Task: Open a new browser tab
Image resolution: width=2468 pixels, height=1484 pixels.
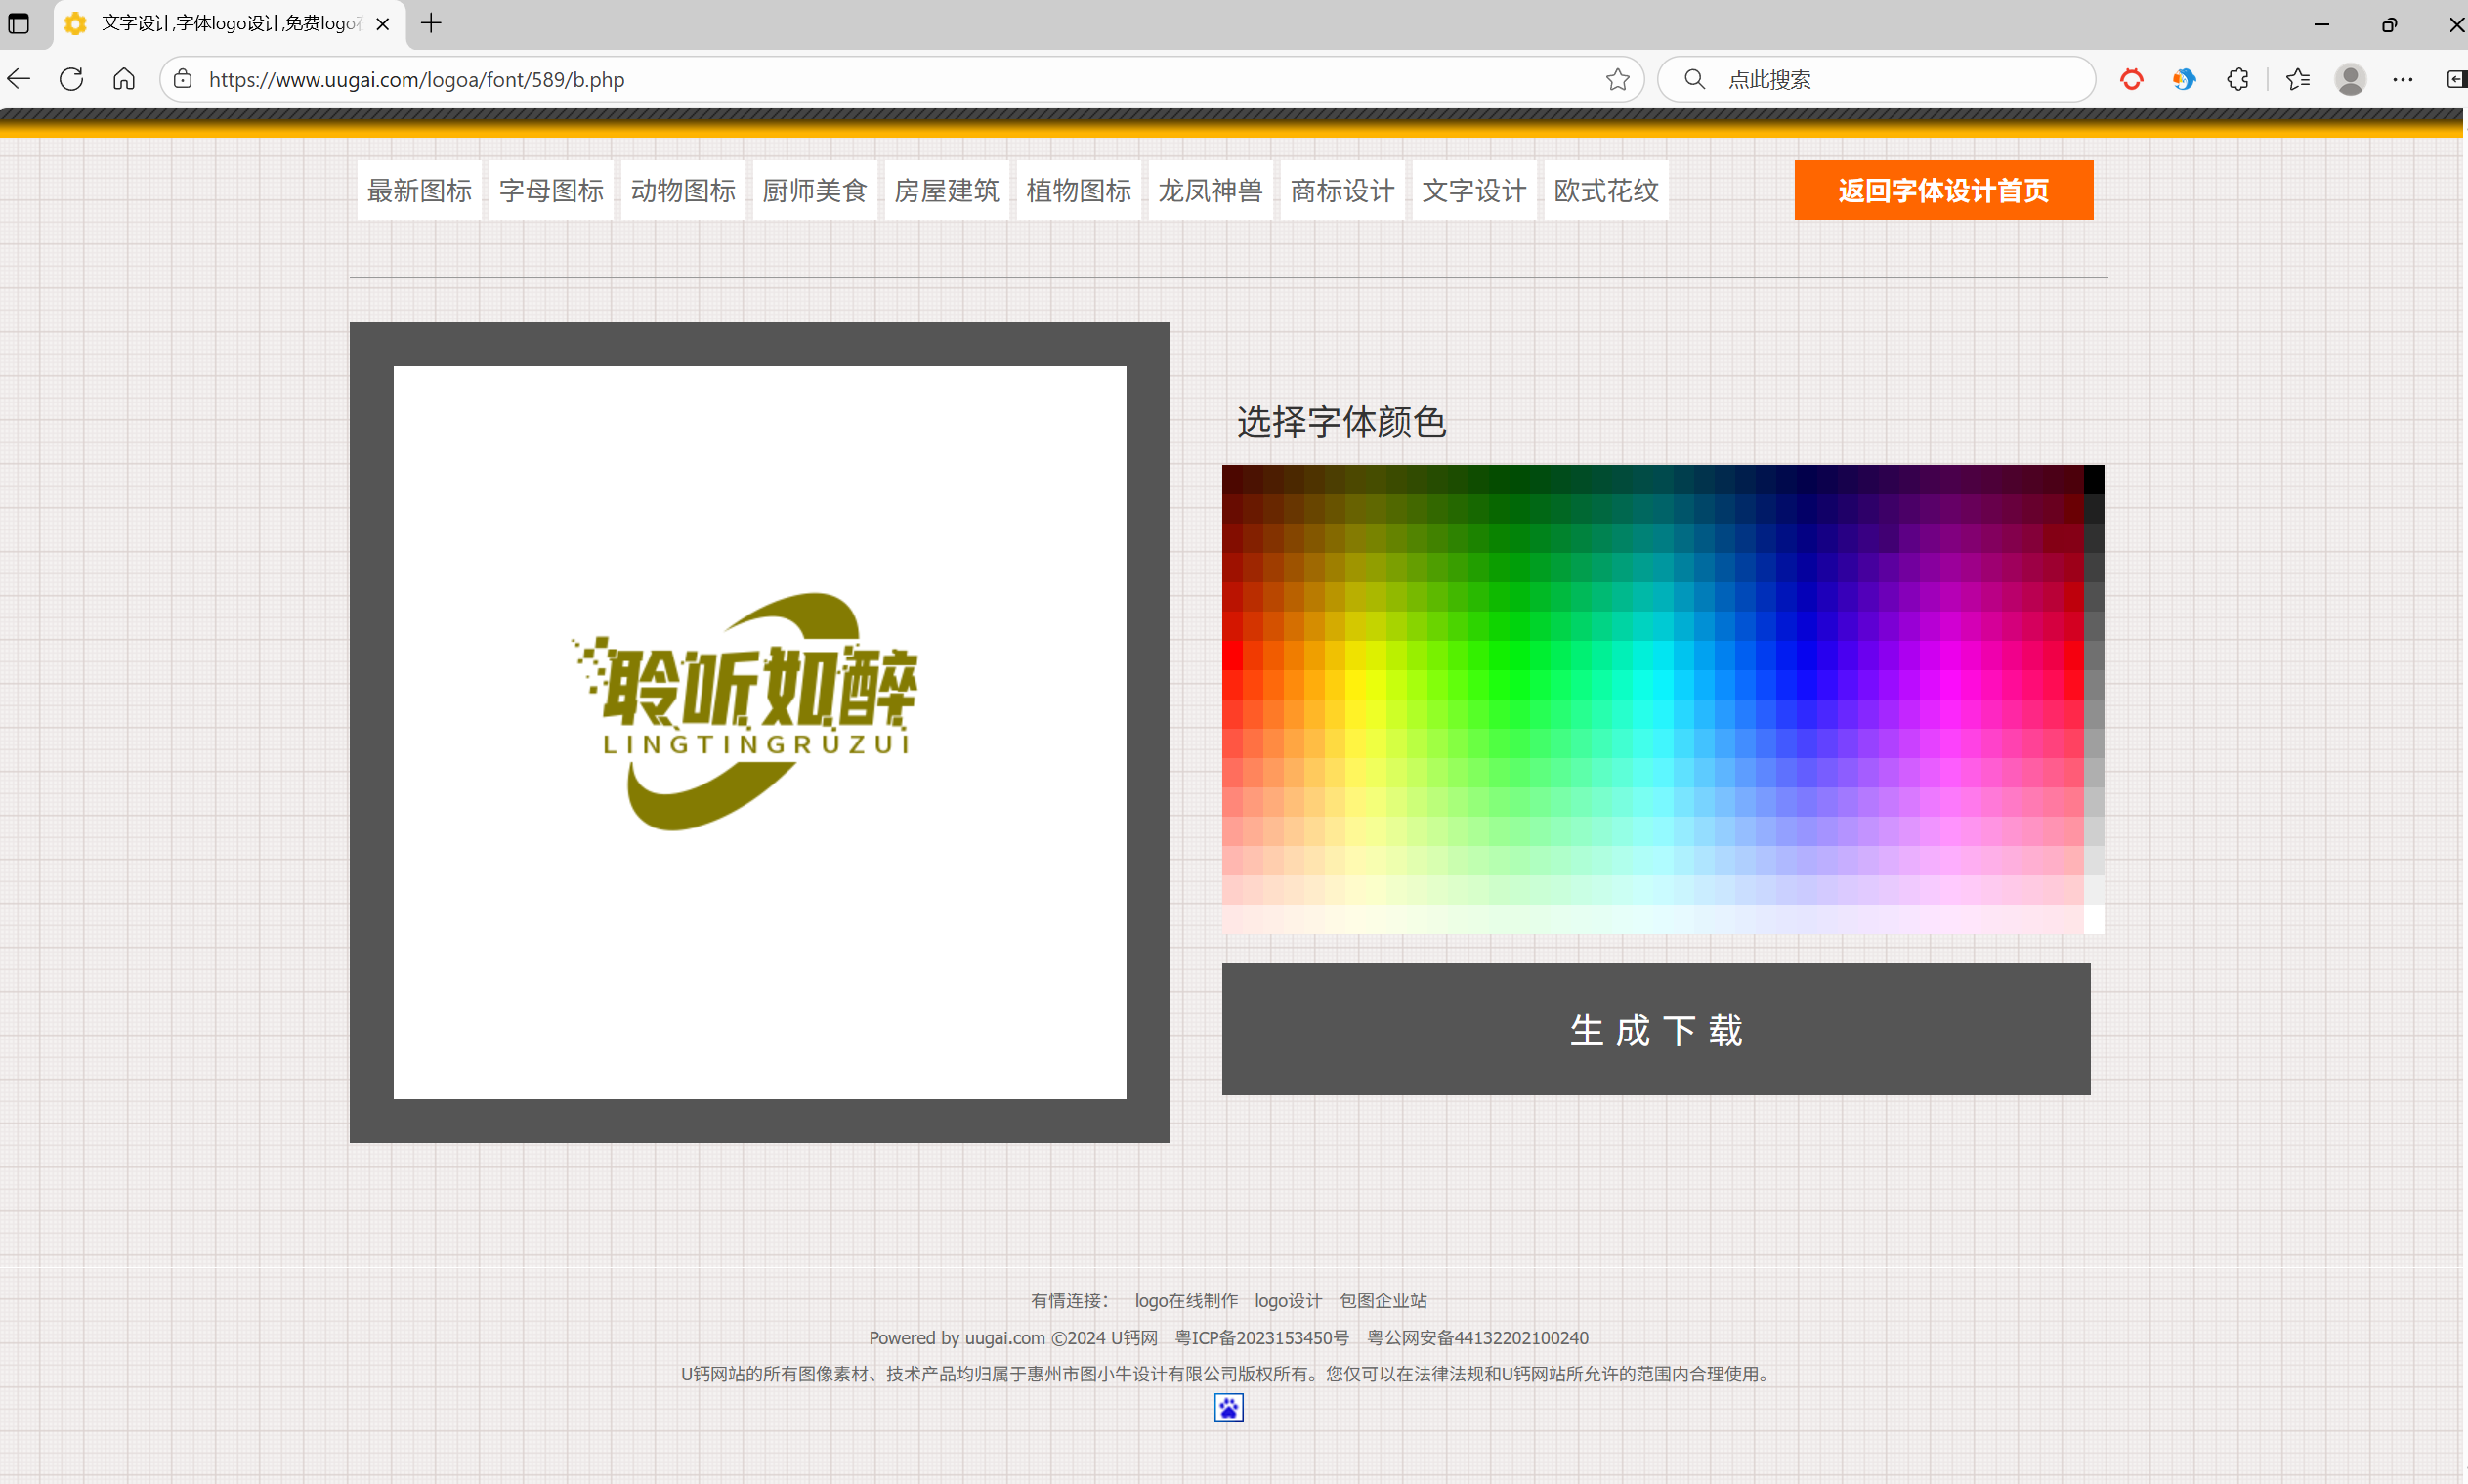Action: [x=431, y=23]
